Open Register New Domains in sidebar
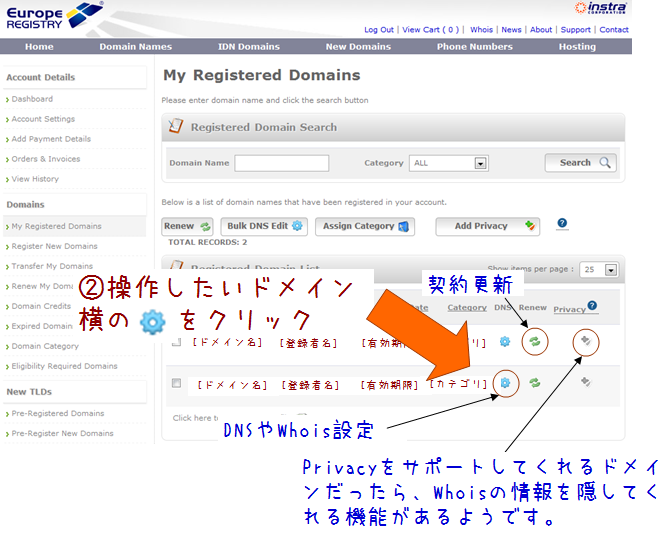Image resolution: width=666 pixels, height=533 pixels. tap(54, 246)
